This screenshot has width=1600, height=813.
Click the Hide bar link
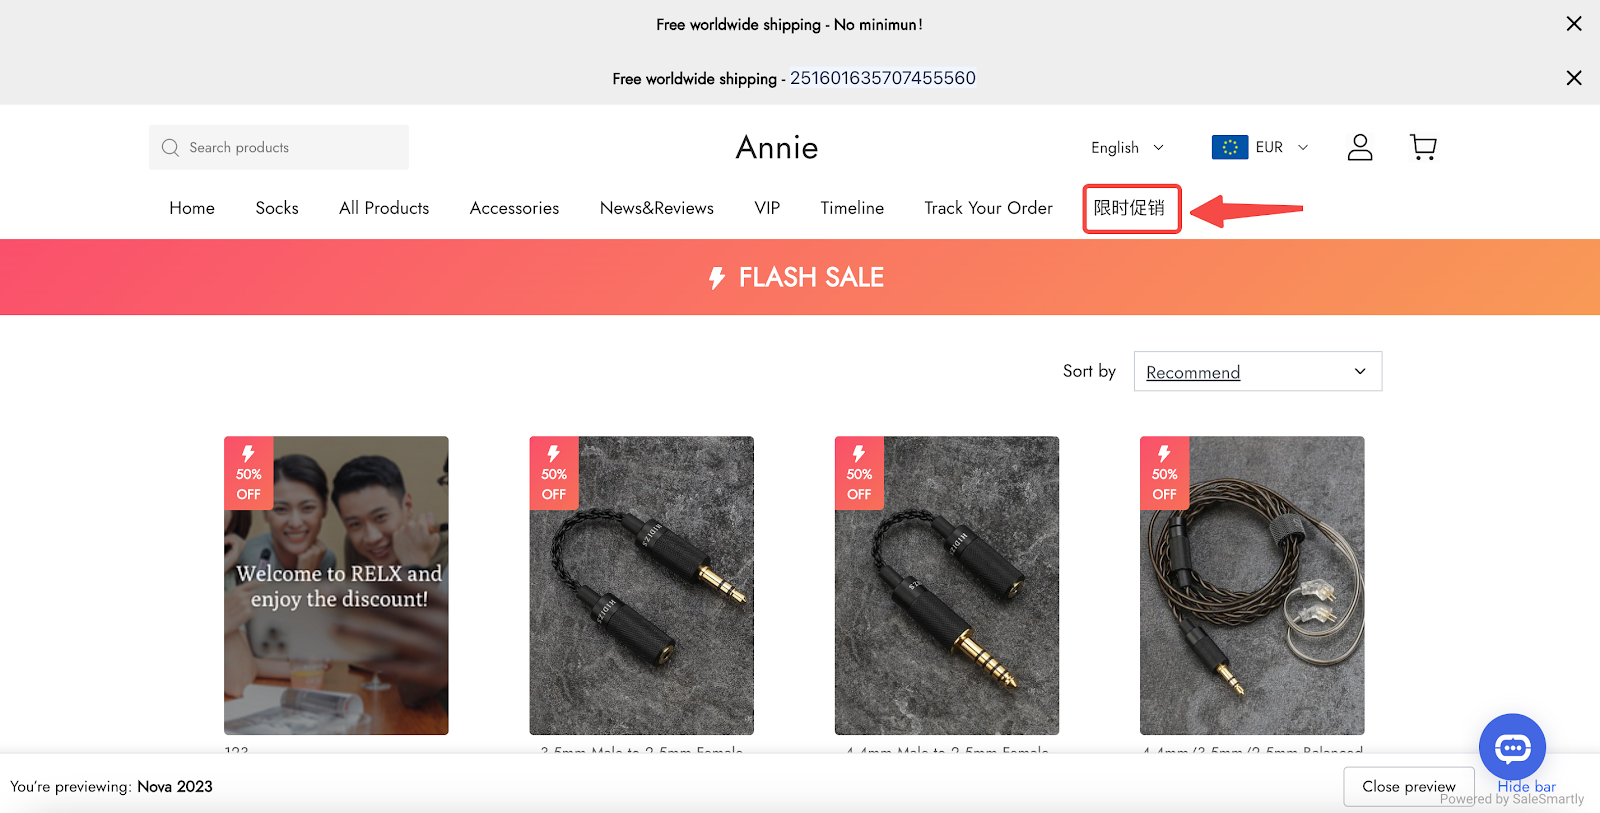[x=1526, y=786]
